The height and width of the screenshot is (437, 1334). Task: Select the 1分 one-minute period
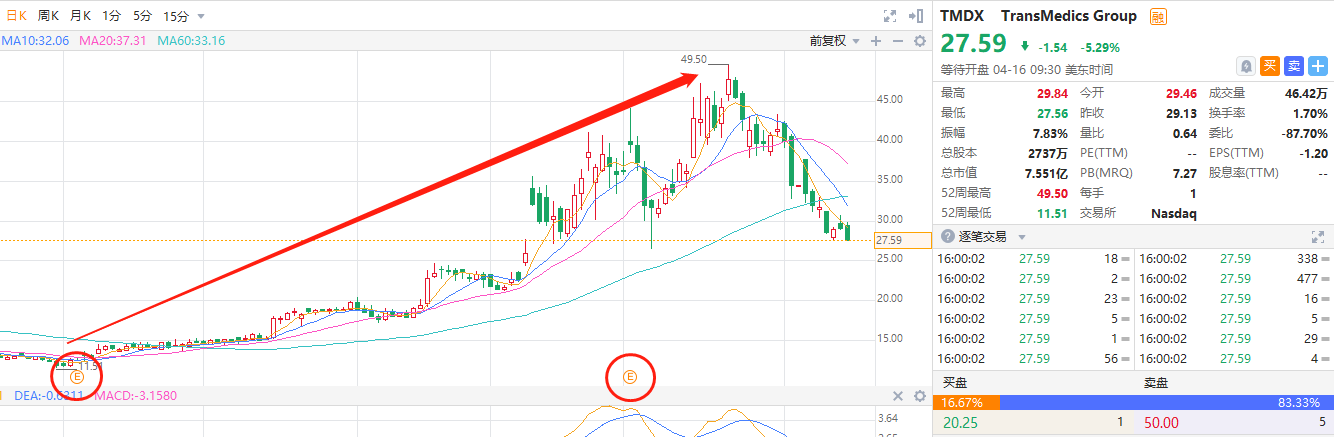(111, 16)
